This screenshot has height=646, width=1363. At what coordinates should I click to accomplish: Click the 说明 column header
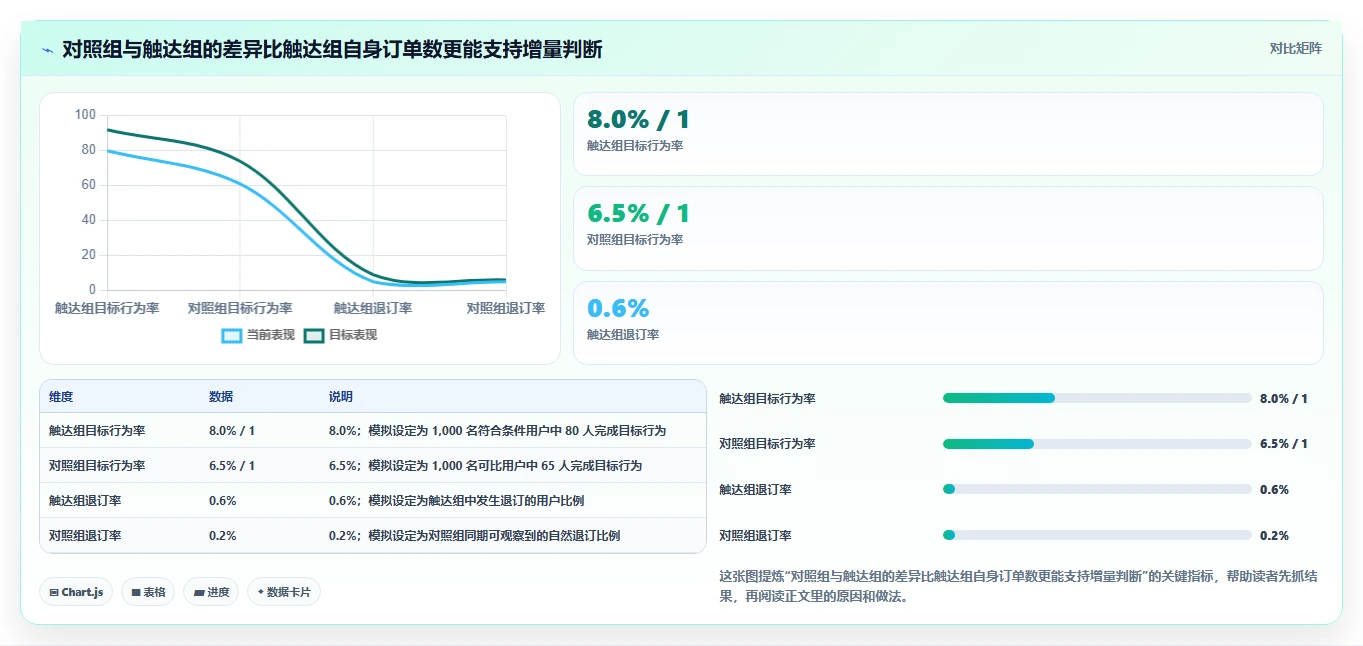click(x=341, y=397)
